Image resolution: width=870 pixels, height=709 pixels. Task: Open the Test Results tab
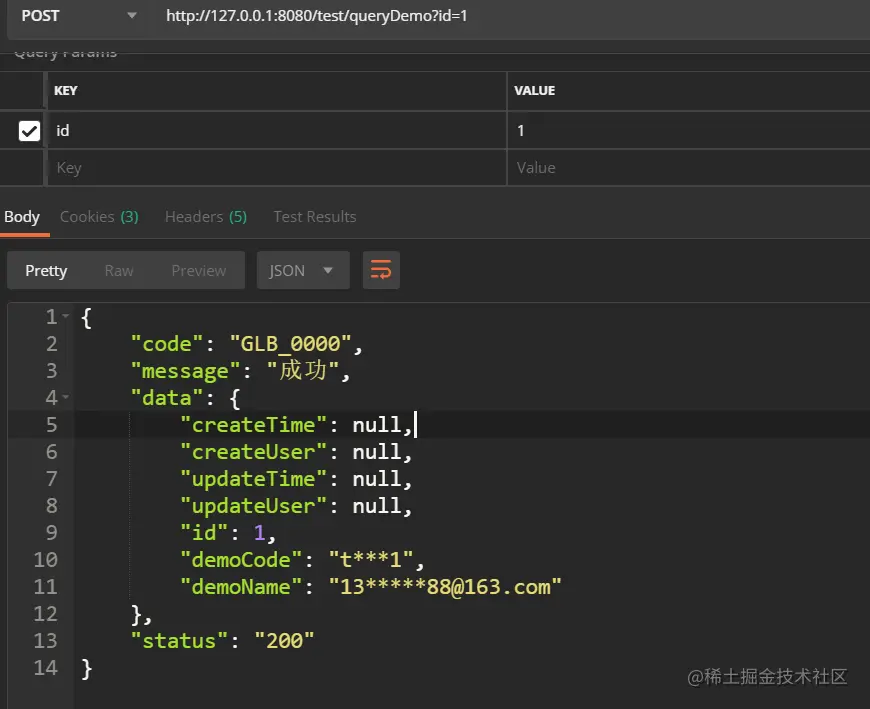coord(315,217)
